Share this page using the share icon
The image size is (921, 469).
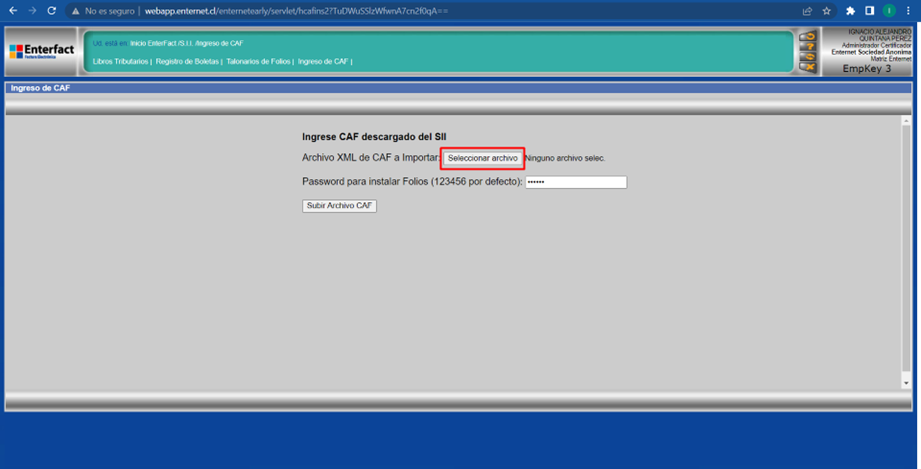coord(807,11)
